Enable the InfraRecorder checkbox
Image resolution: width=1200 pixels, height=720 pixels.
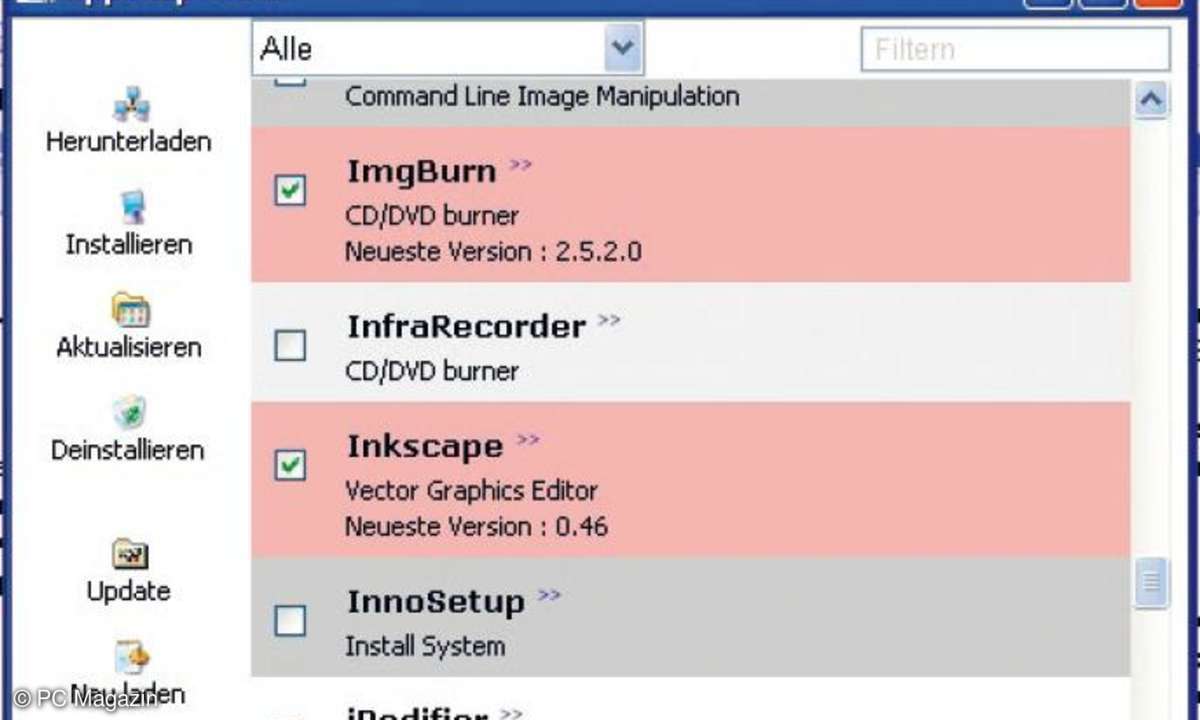(290, 346)
